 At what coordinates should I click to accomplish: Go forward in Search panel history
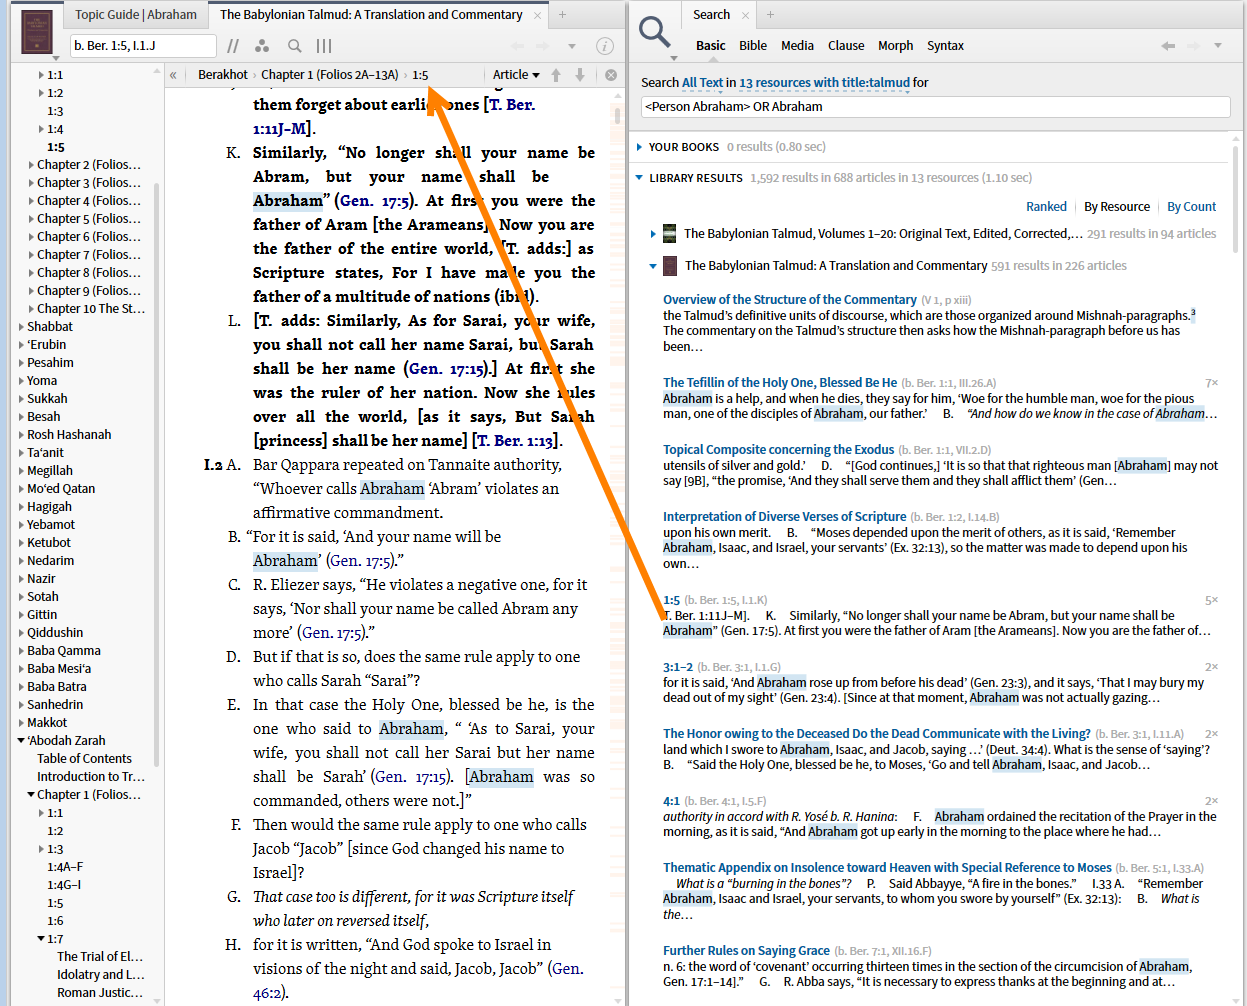point(1192,46)
